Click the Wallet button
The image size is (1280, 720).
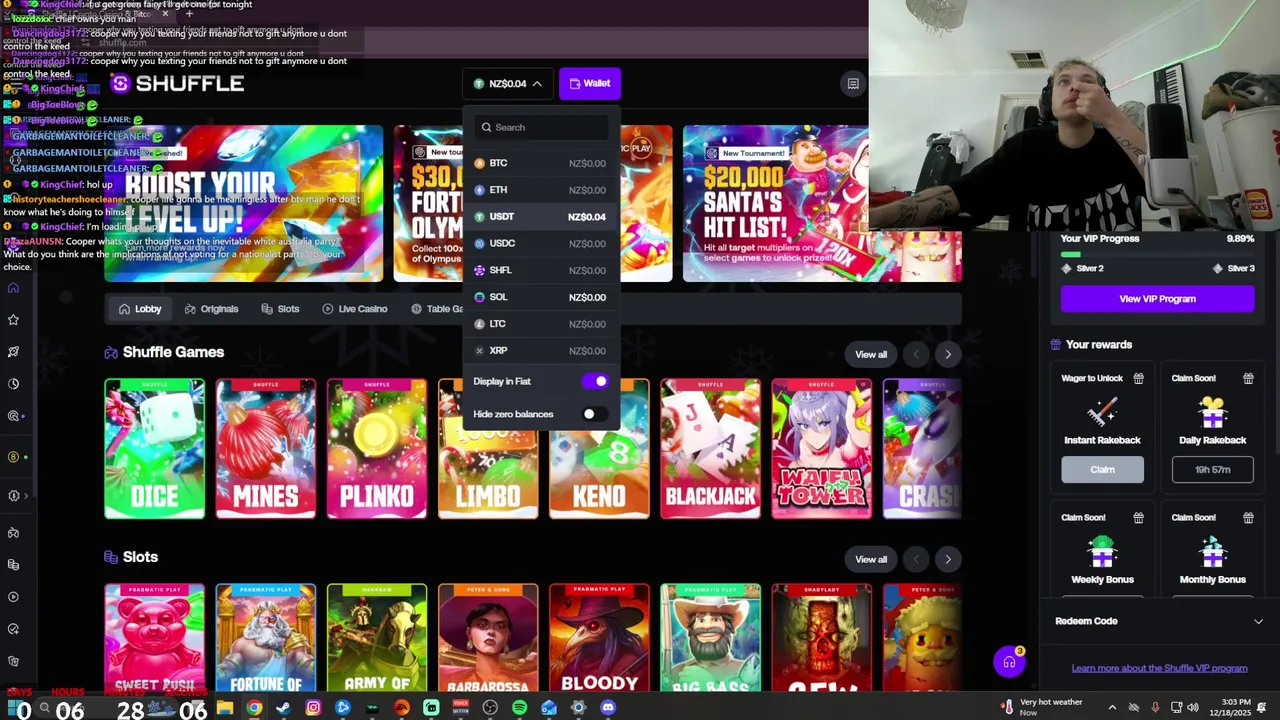pyautogui.click(x=590, y=84)
